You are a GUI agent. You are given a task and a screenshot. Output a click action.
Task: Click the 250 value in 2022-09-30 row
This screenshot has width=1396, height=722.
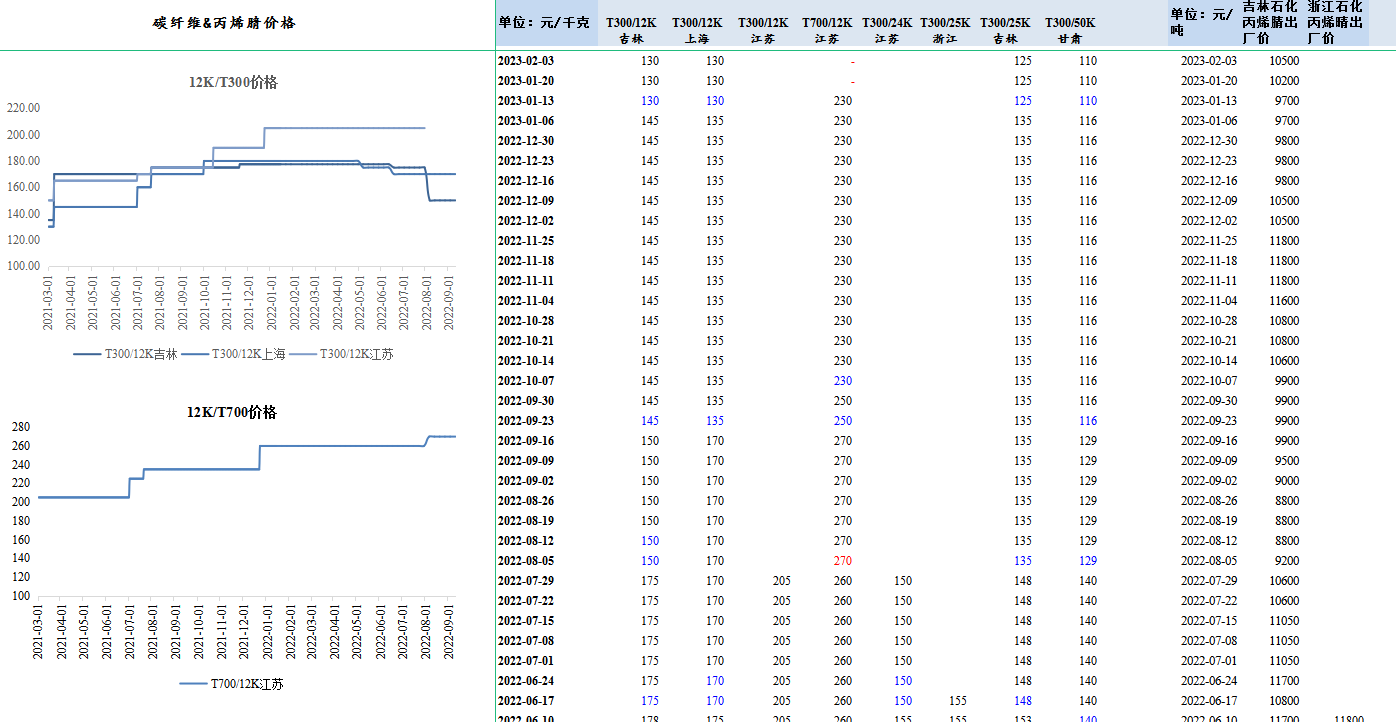tap(842, 401)
